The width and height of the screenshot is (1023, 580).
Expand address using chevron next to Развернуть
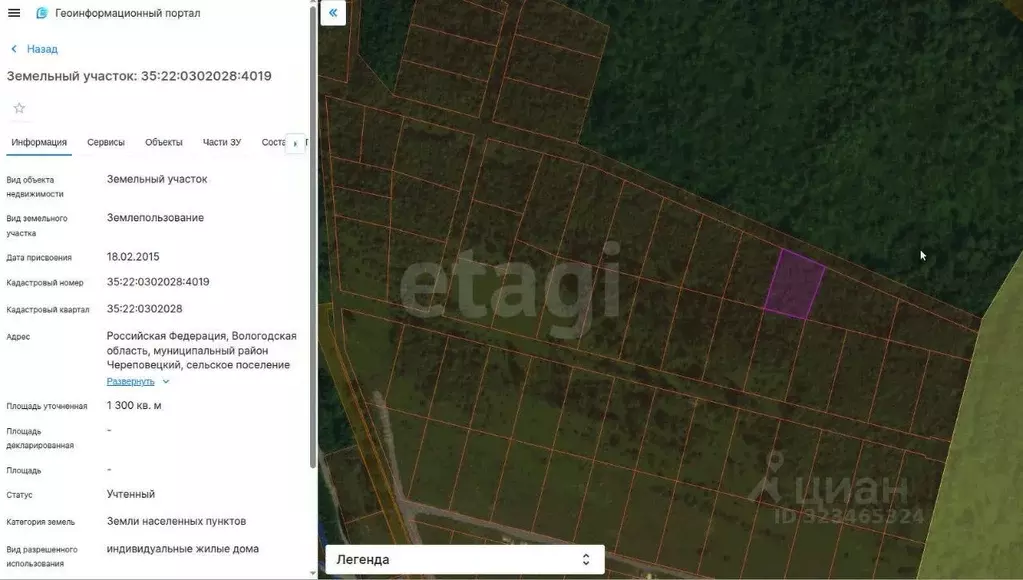pos(166,381)
